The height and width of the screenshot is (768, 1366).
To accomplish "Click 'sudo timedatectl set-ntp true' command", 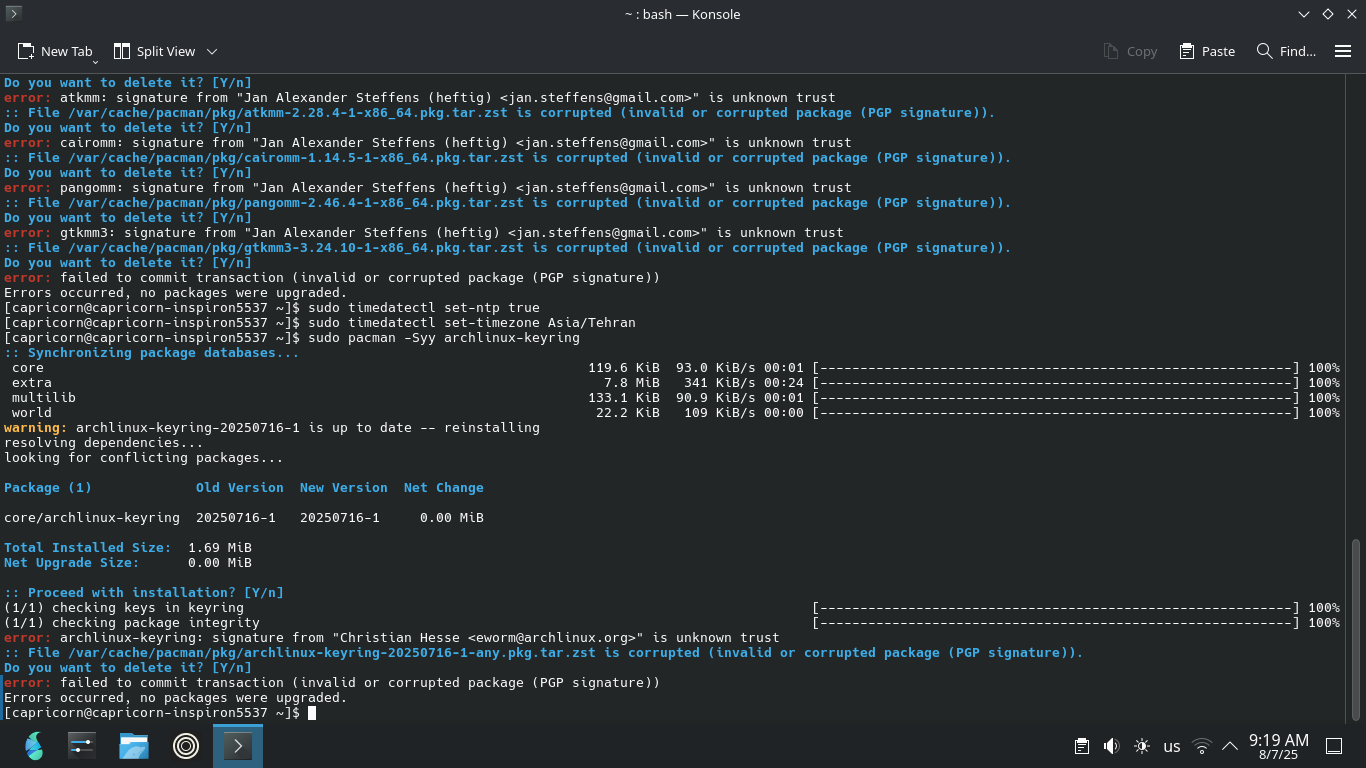I will tap(424, 308).
